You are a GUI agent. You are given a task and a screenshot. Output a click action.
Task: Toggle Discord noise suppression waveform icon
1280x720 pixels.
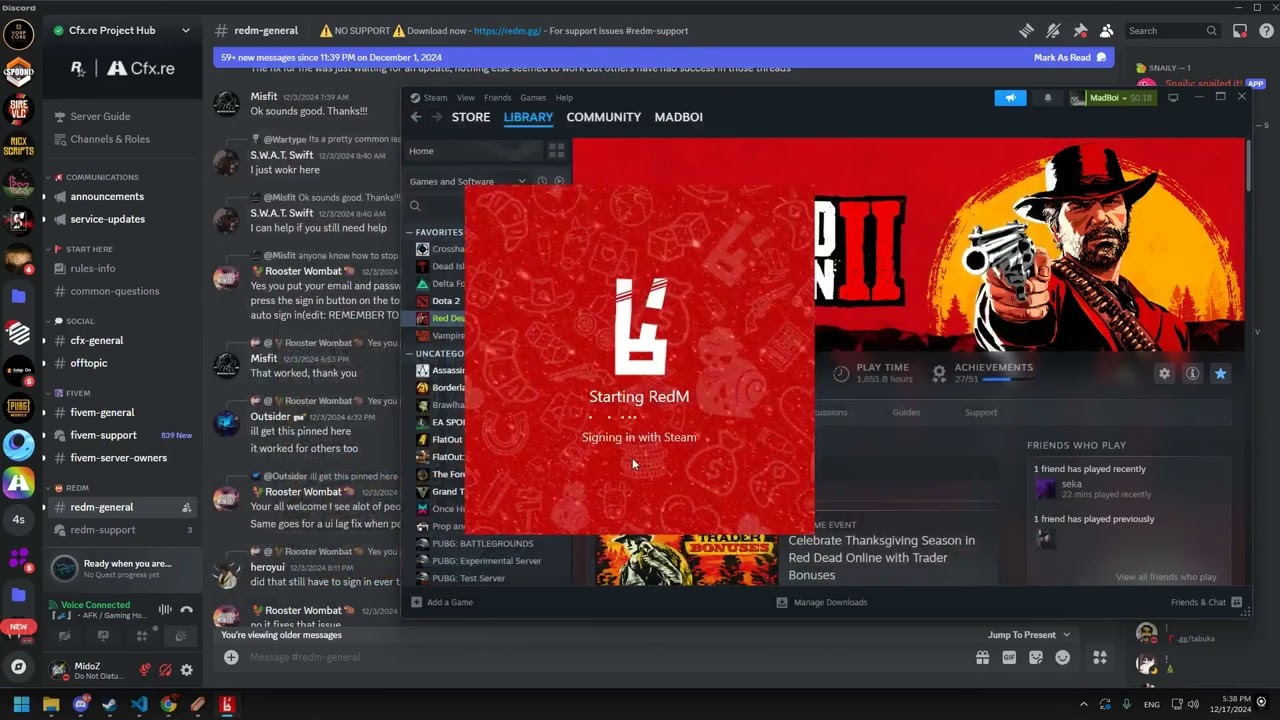(165, 609)
